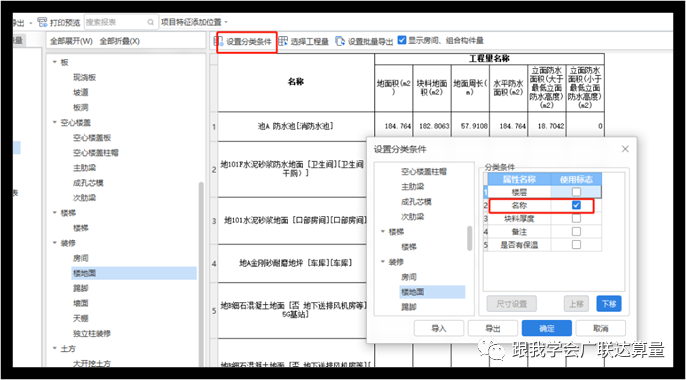Click 全部展开(W) to expand all

click(71, 41)
